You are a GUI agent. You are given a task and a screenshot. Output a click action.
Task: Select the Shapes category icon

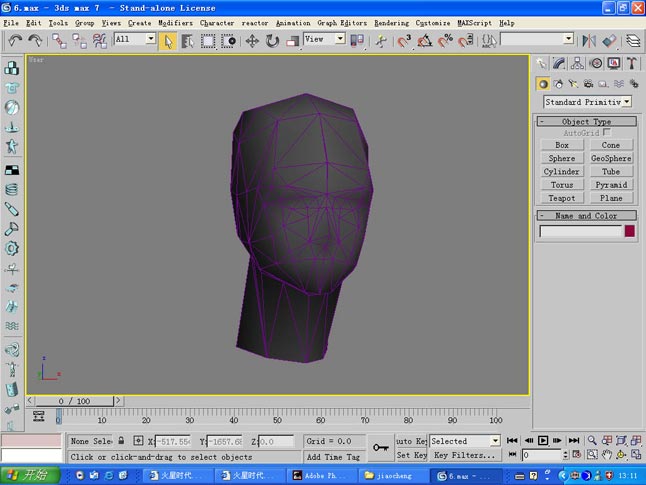[558, 84]
